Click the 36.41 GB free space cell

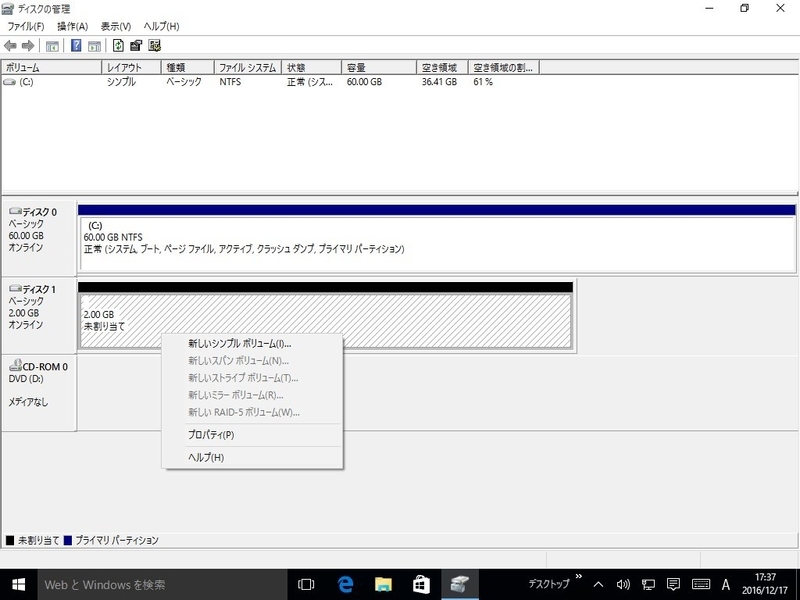tap(439, 82)
